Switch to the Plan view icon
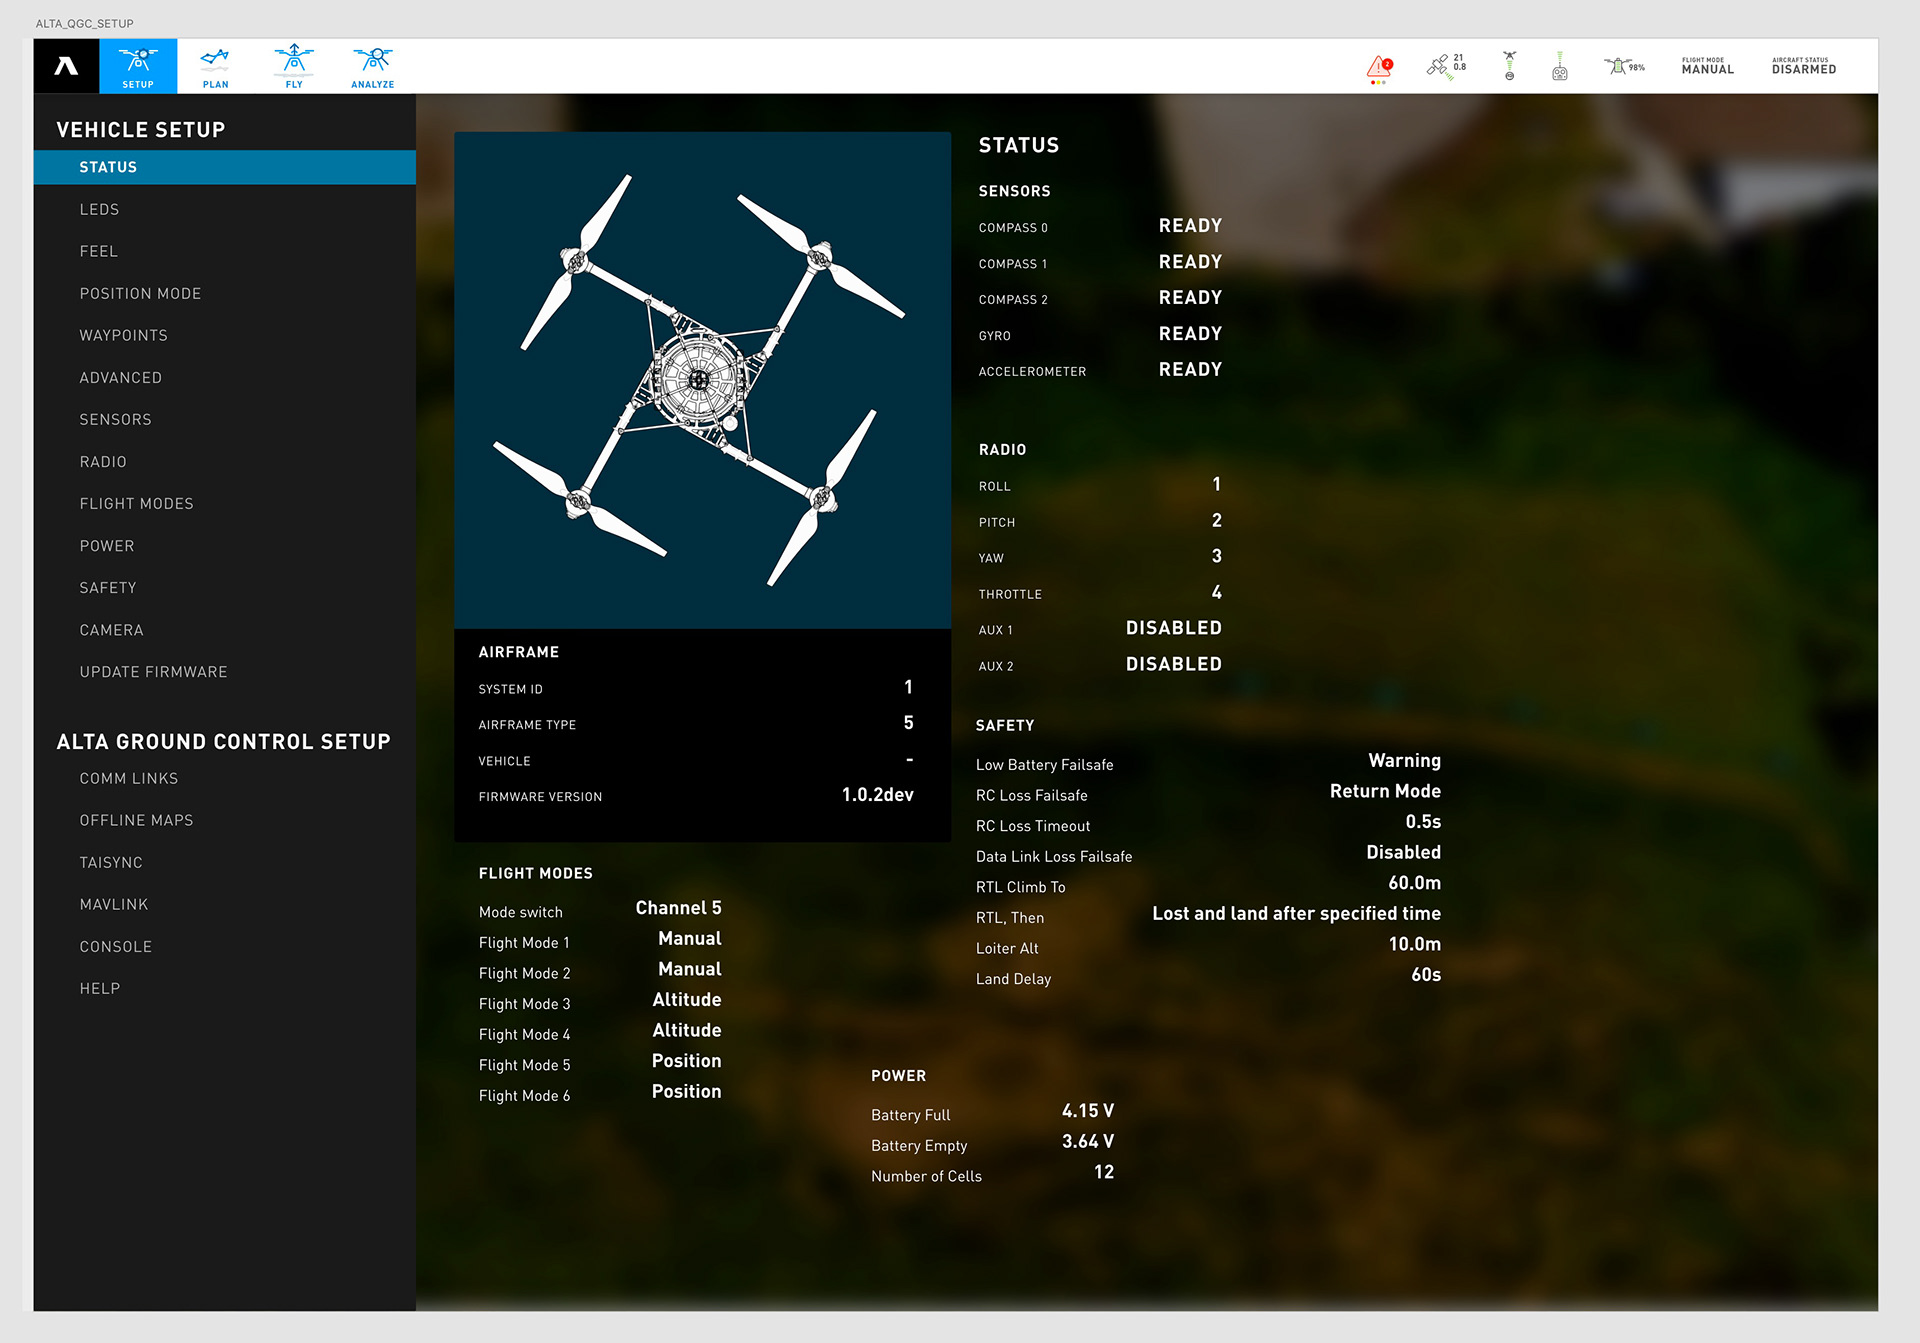 click(215, 67)
